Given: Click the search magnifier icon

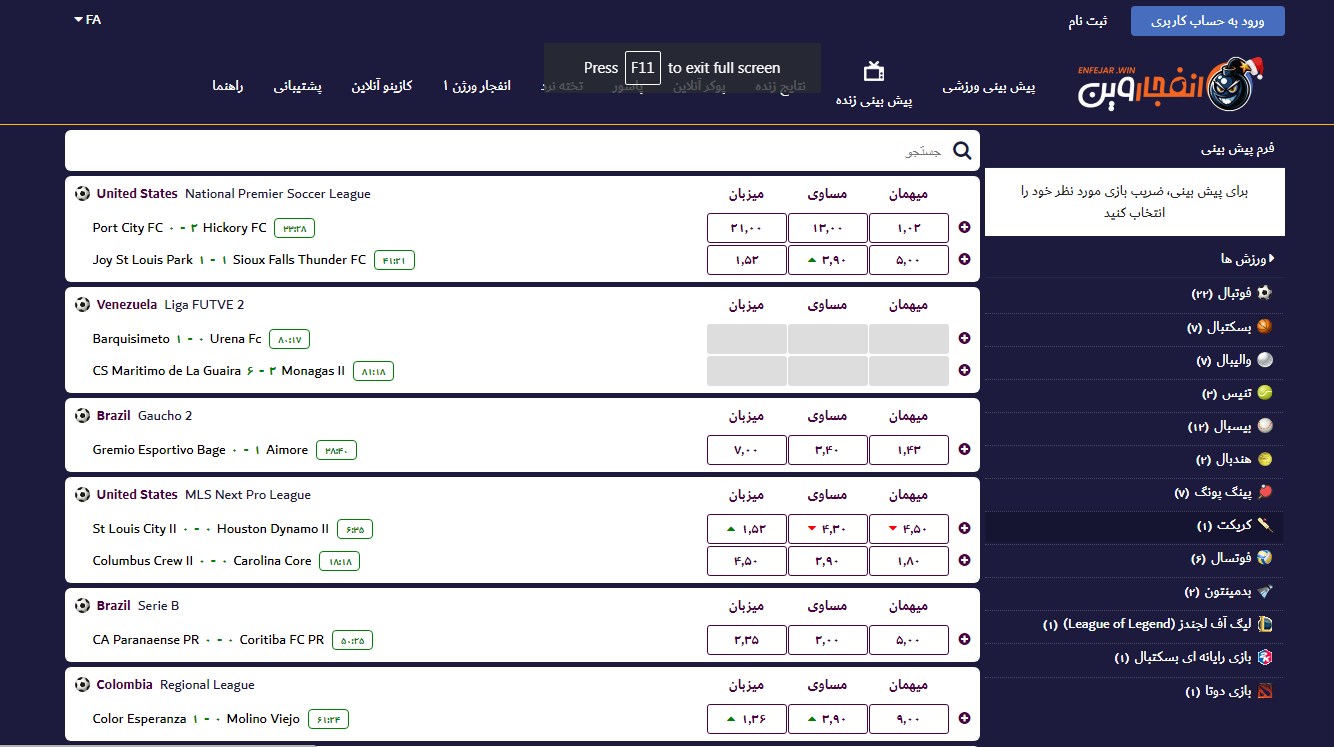Looking at the screenshot, I should (962, 151).
